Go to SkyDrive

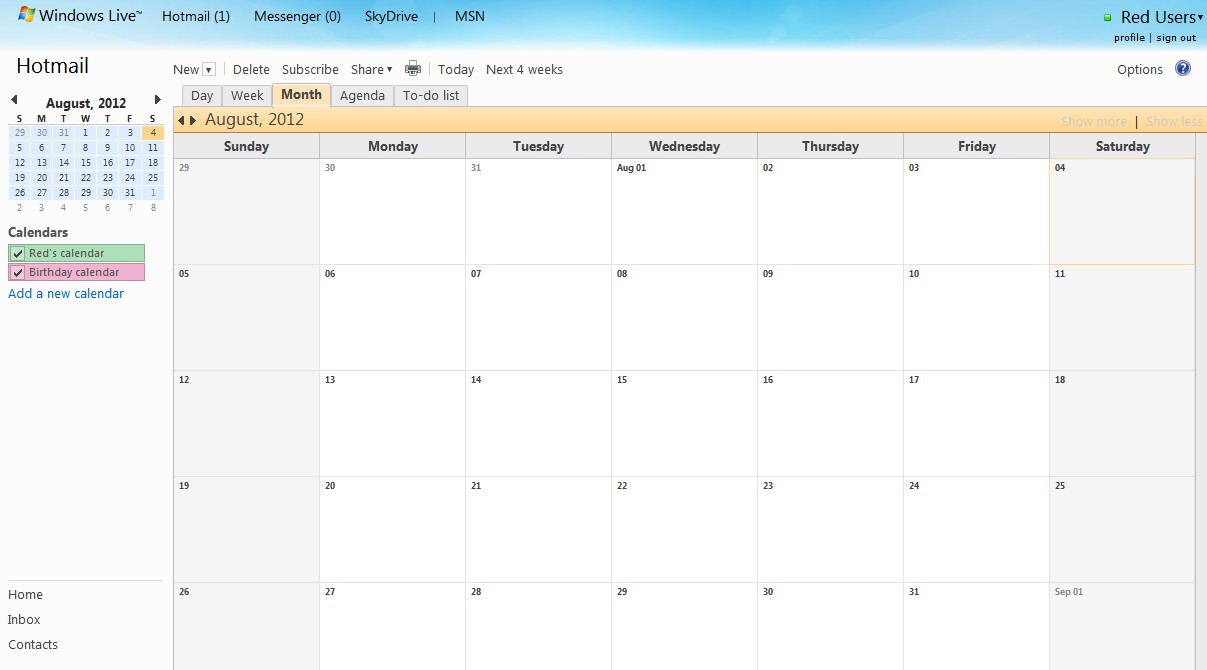(x=391, y=17)
